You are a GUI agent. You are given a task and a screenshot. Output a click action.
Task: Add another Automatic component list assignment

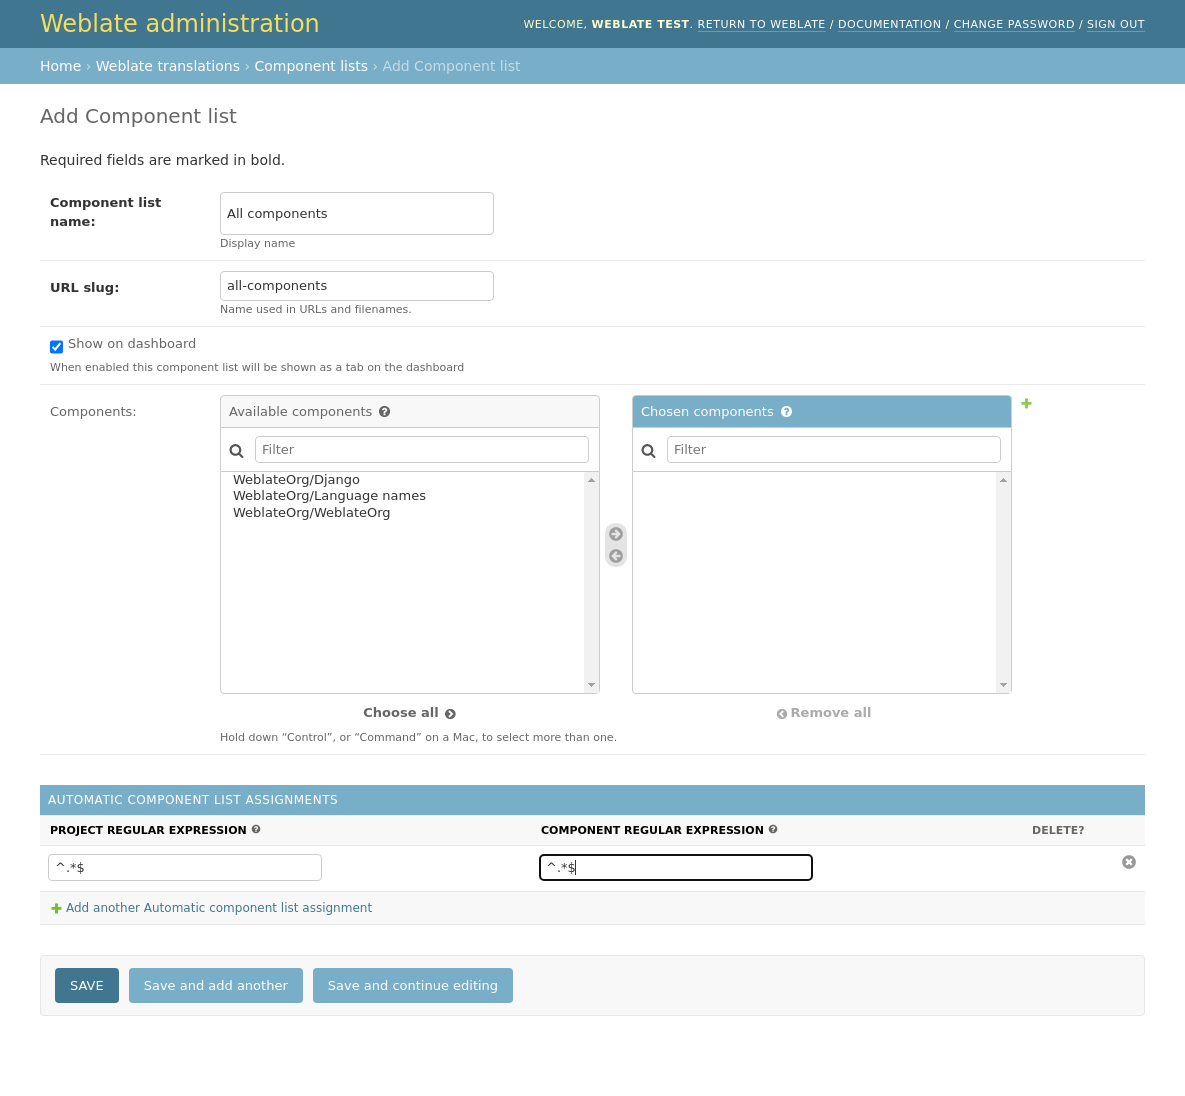[x=218, y=908]
